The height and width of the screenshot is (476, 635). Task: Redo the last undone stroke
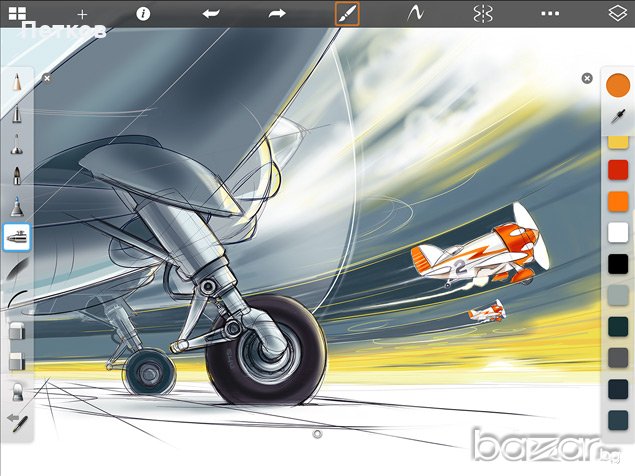(277, 14)
